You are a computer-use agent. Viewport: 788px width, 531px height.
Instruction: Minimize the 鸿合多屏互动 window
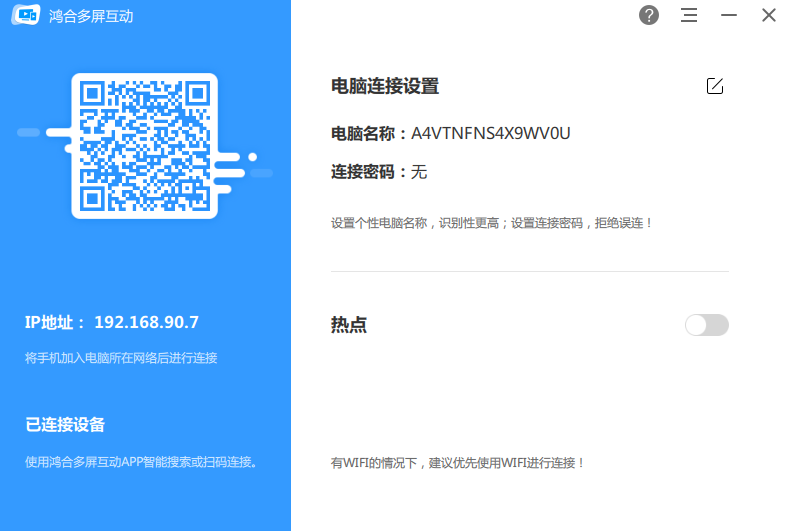click(x=729, y=15)
